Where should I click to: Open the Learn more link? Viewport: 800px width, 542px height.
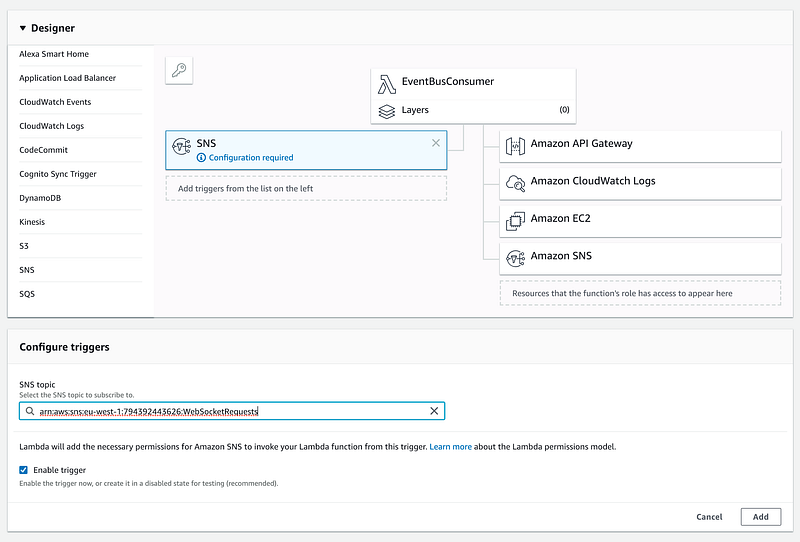pyautogui.click(x=451, y=447)
